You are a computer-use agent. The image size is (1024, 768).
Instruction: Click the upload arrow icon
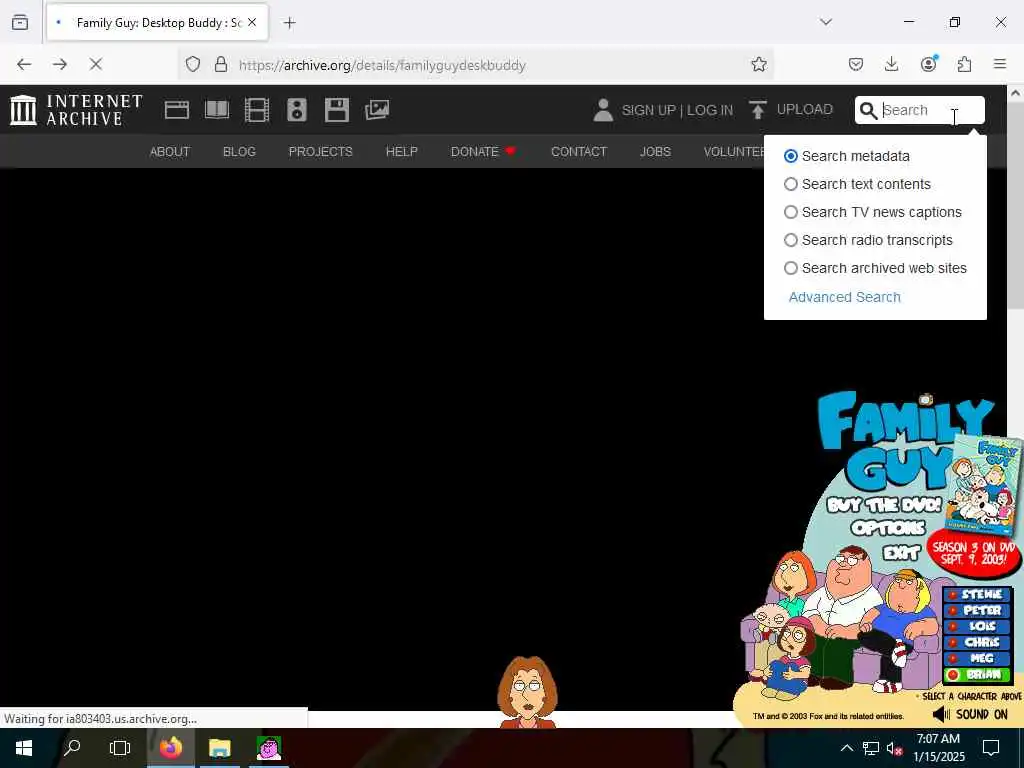758,110
